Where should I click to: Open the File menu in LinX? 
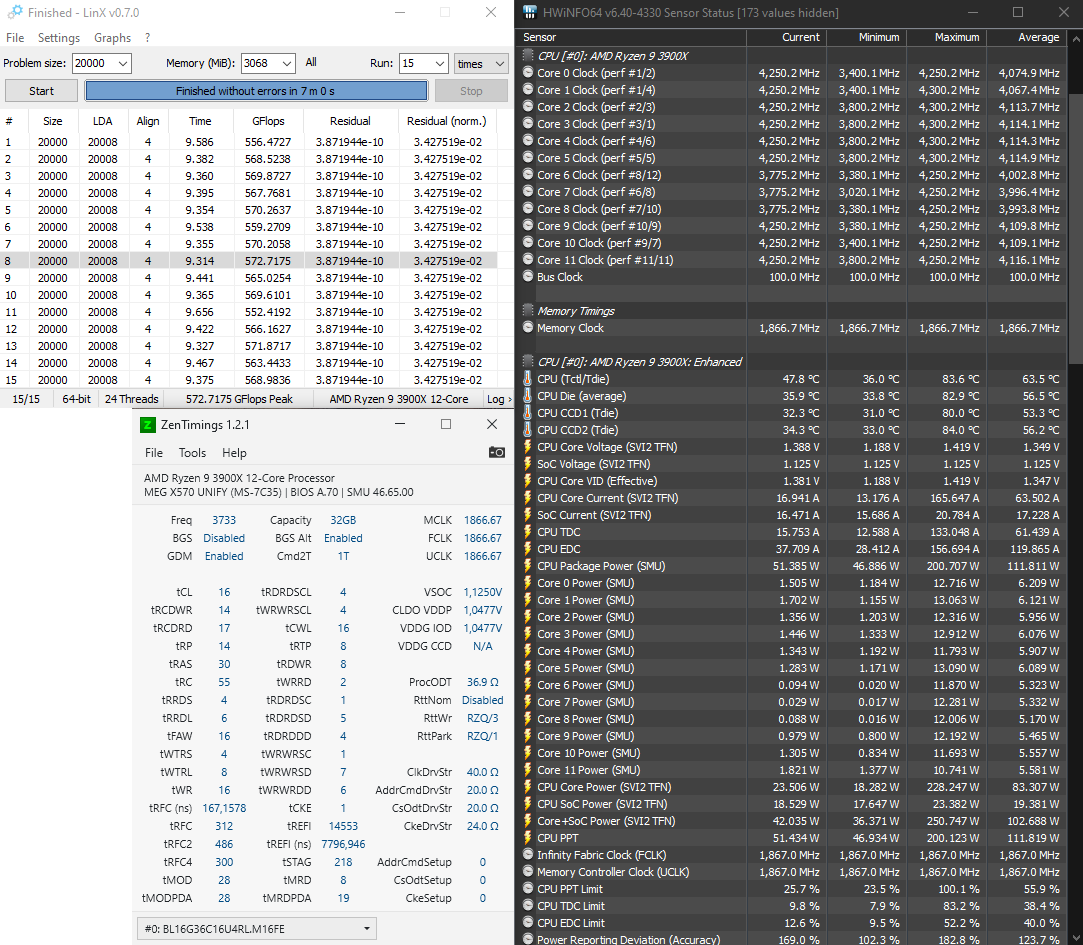[x=15, y=38]
